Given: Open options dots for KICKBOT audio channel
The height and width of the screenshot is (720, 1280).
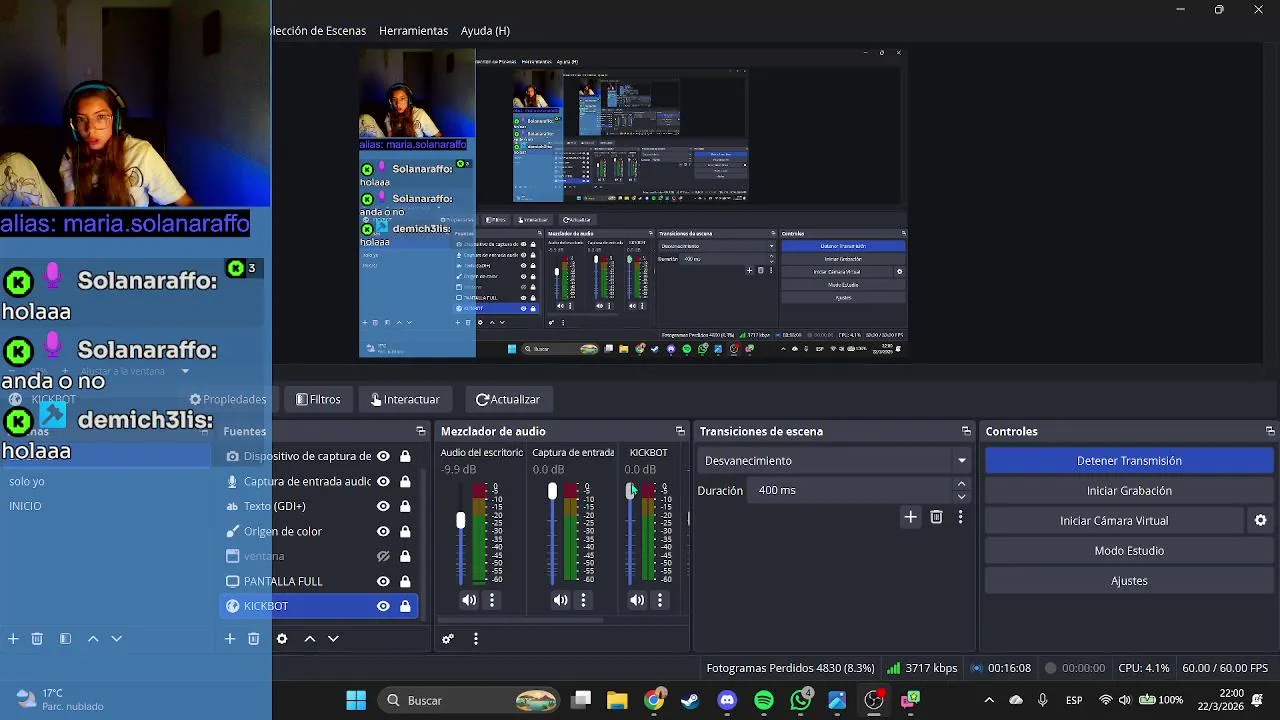Looking at the screenshot, I should (x=660, y=600).
